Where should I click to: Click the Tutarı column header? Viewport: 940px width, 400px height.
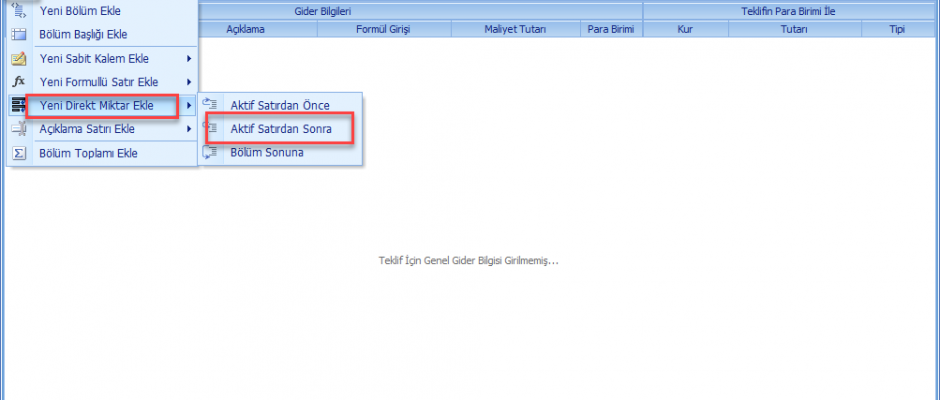[x=793, y=29]
